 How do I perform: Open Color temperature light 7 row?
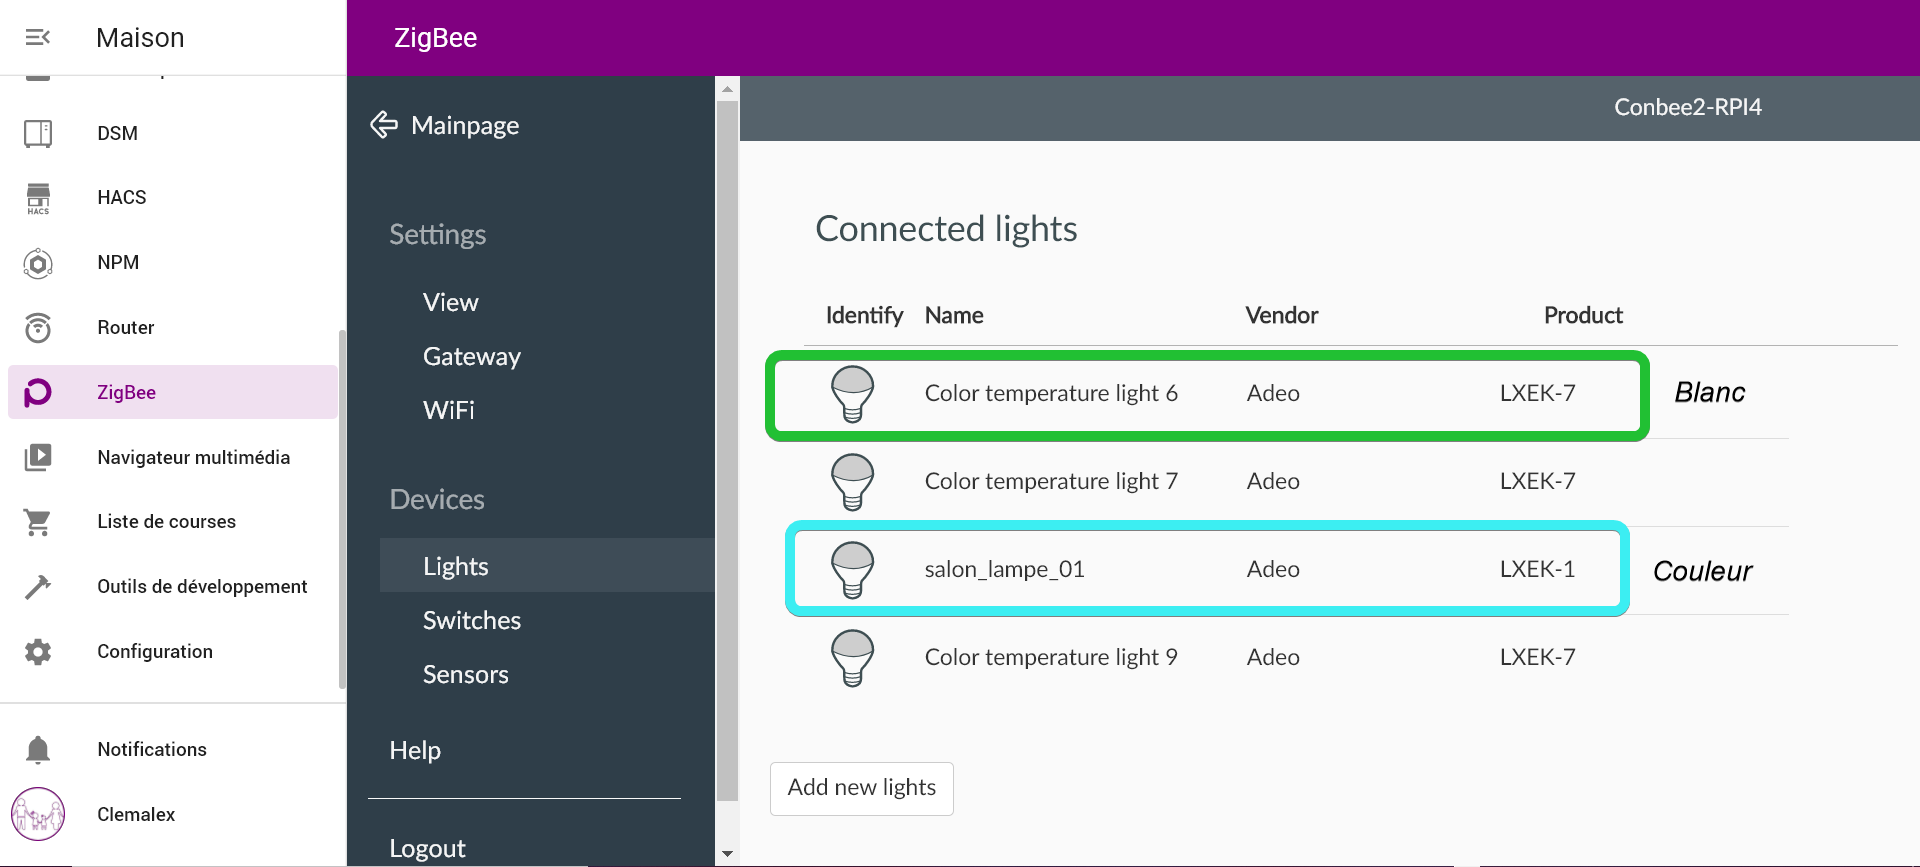click(1297, 482)
